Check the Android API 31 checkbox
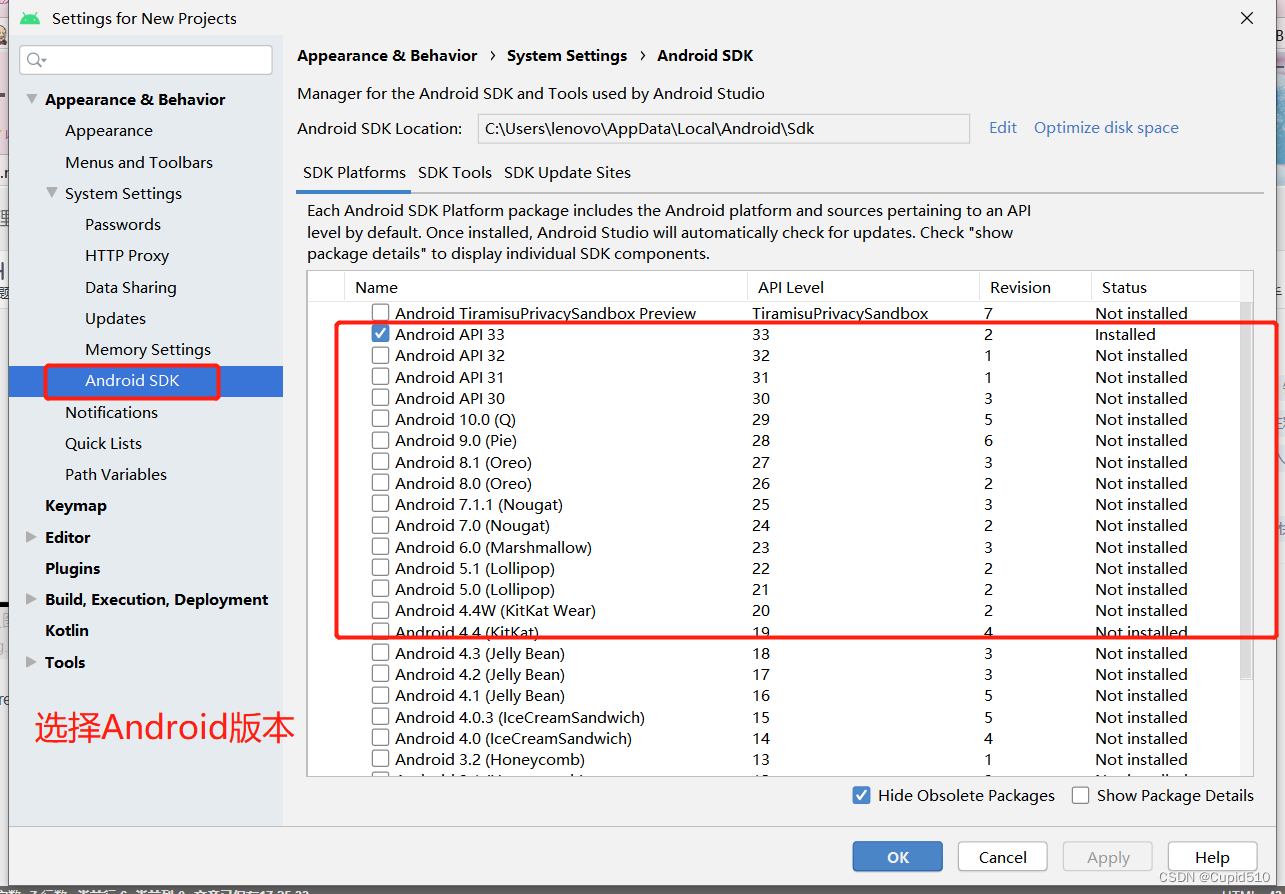The height and width of the screenshot is (894, 1285). tap(380, 377)
